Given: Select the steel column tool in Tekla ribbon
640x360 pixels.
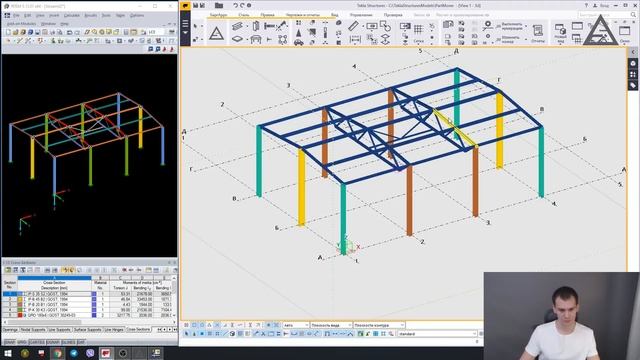Looking at the screenshot, I should click(x=256, y=26).
